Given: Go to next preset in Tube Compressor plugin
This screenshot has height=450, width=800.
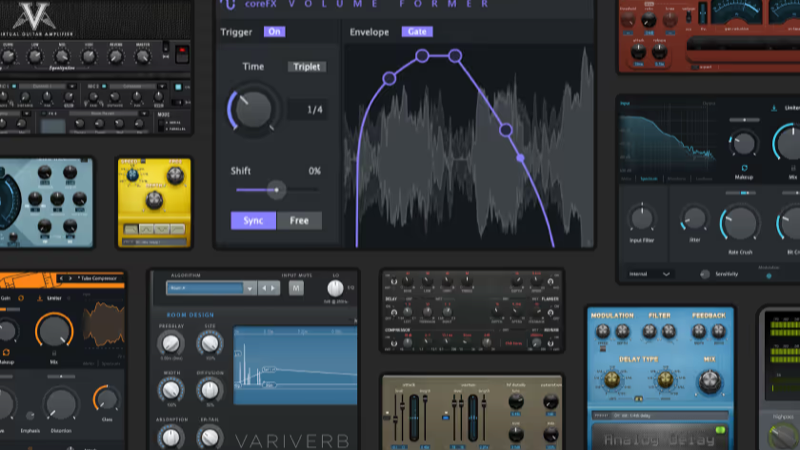Looking at the screenshot, I should point(70,279).
